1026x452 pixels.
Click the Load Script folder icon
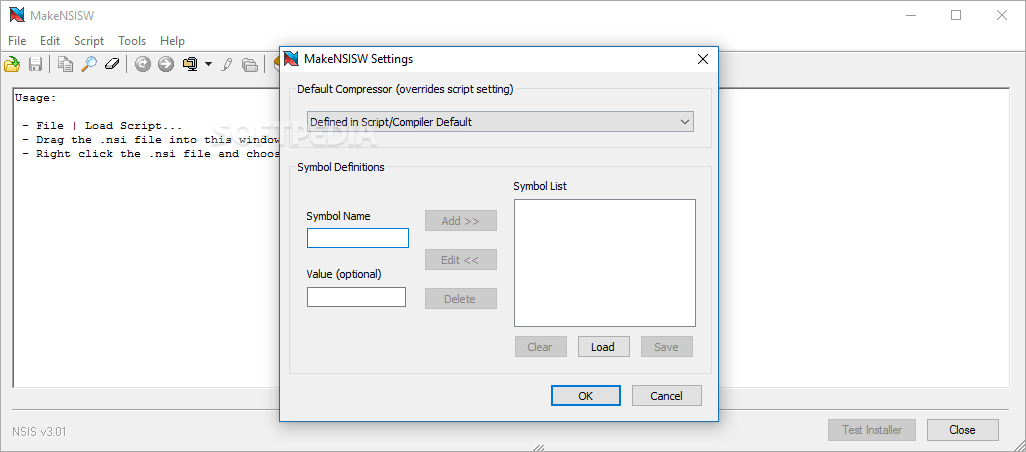point(12,64)
